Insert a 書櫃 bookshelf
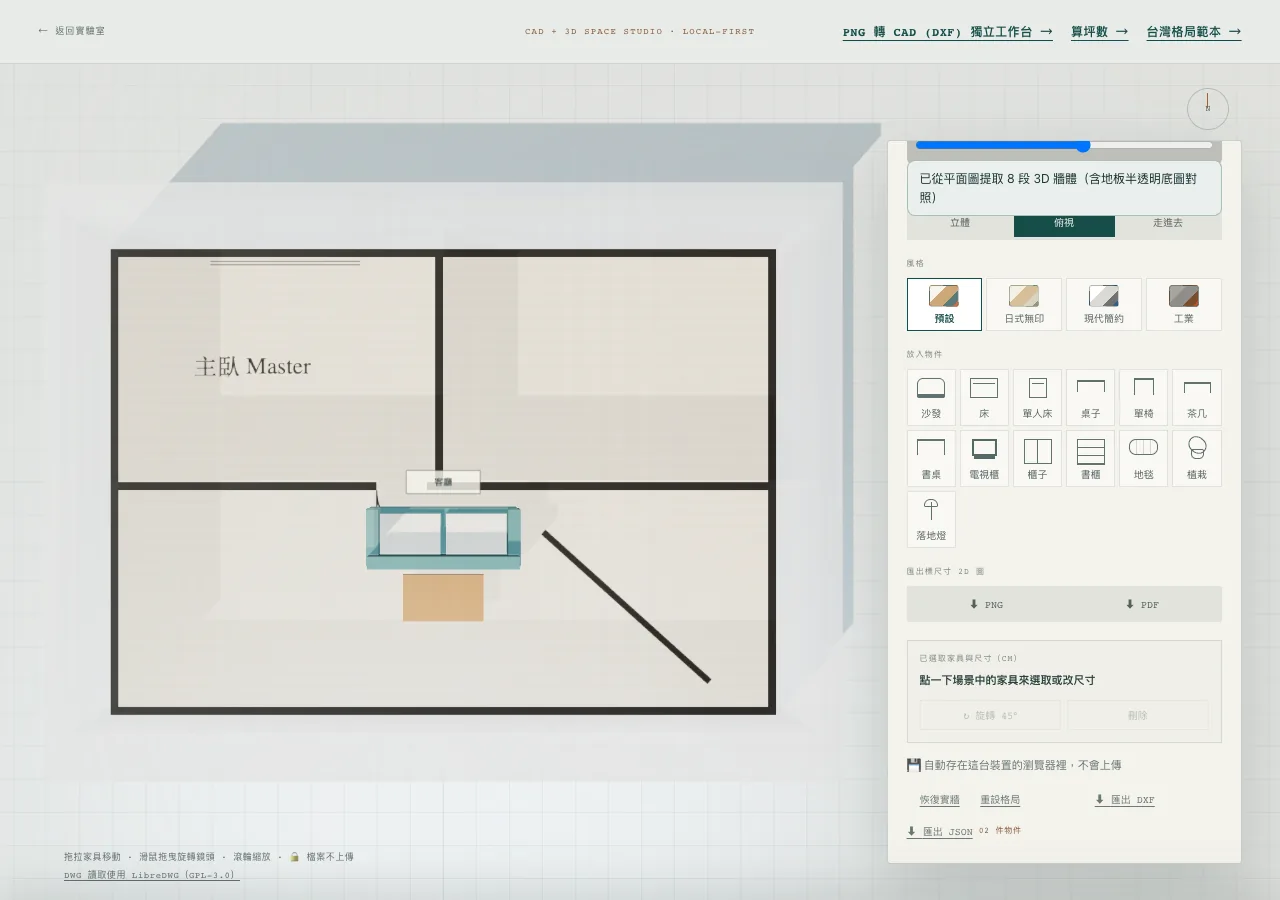This screenshot has width=1280, height=900. (x=1090, y=459)
